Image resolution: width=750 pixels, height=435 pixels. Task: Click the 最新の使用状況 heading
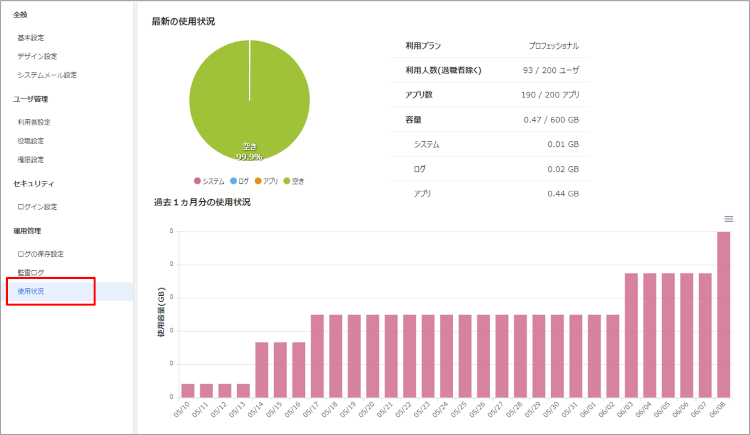point(183,22)
